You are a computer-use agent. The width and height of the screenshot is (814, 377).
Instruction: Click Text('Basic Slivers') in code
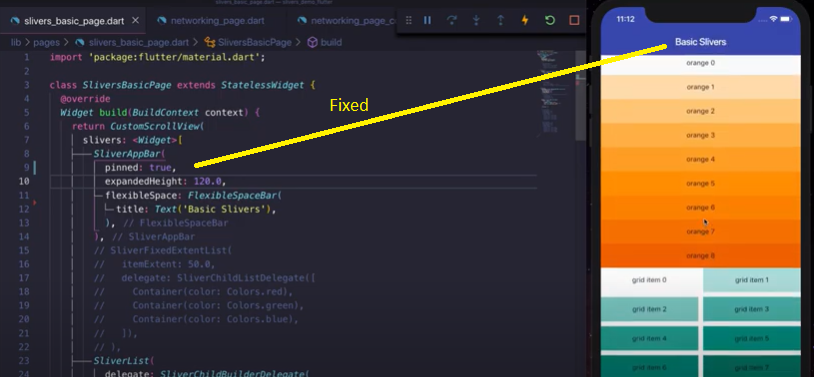click(x=212, y=209)
